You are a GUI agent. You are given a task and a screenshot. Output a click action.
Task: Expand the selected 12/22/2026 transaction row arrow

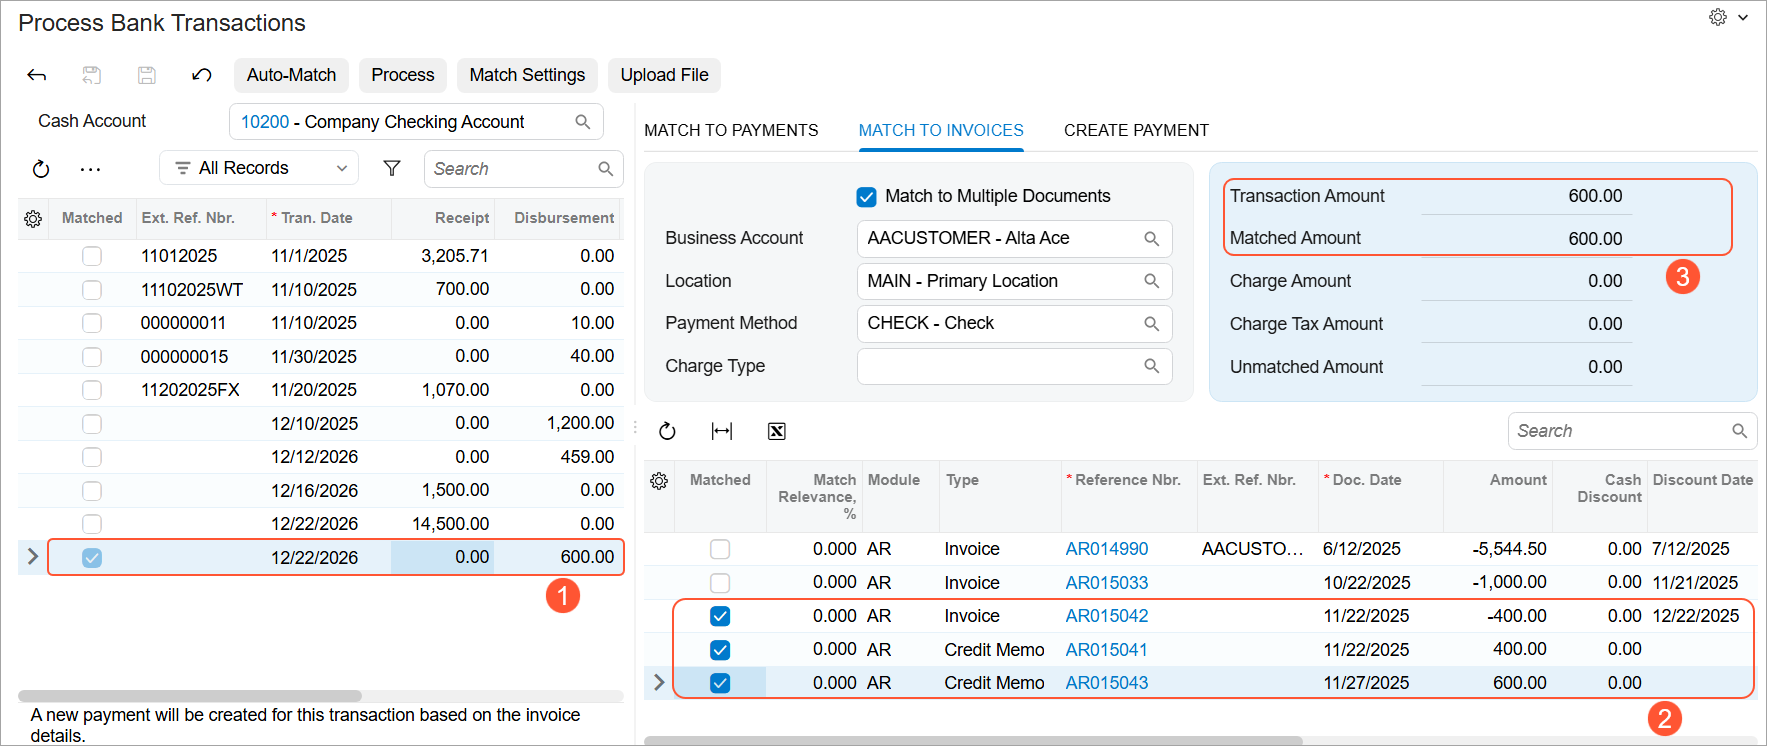32,557
